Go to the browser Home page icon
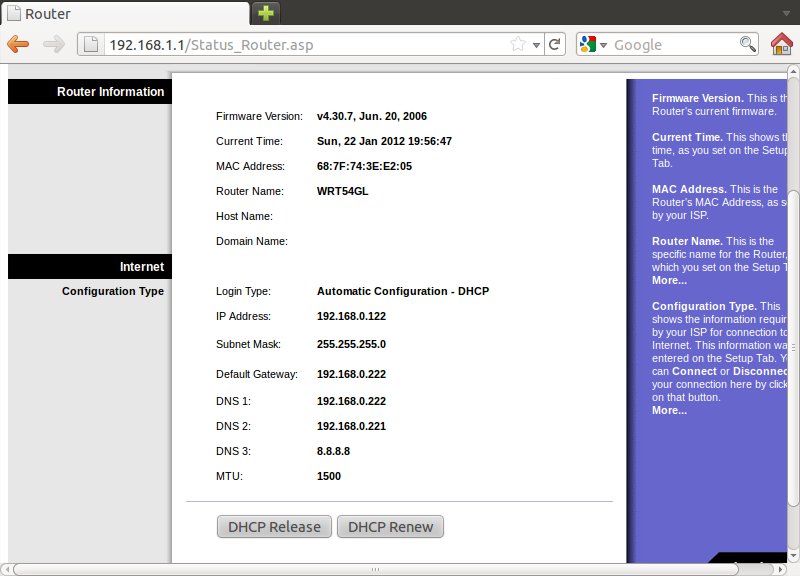Viewport: 800px width, 576px height. [x=782, y=44]
